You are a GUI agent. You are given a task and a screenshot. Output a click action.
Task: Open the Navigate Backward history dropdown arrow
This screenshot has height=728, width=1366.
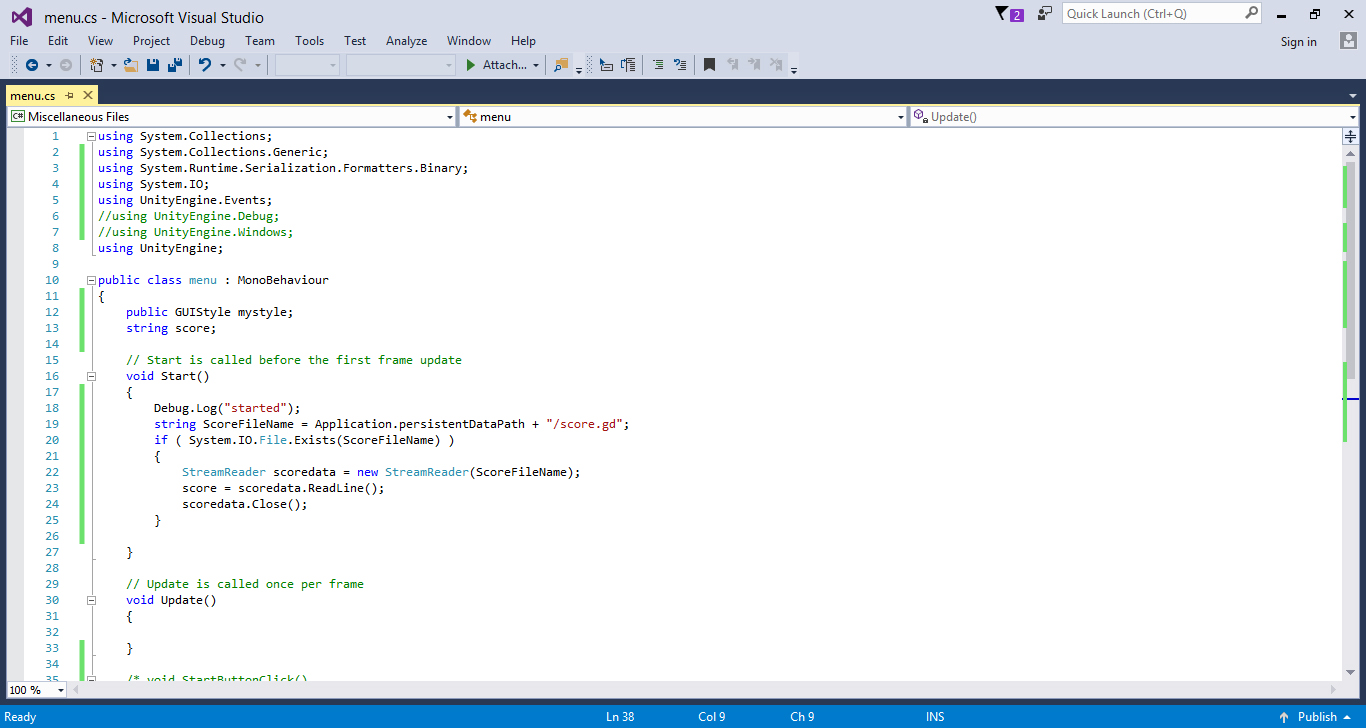pyautogui.click(x=48, y=65)
